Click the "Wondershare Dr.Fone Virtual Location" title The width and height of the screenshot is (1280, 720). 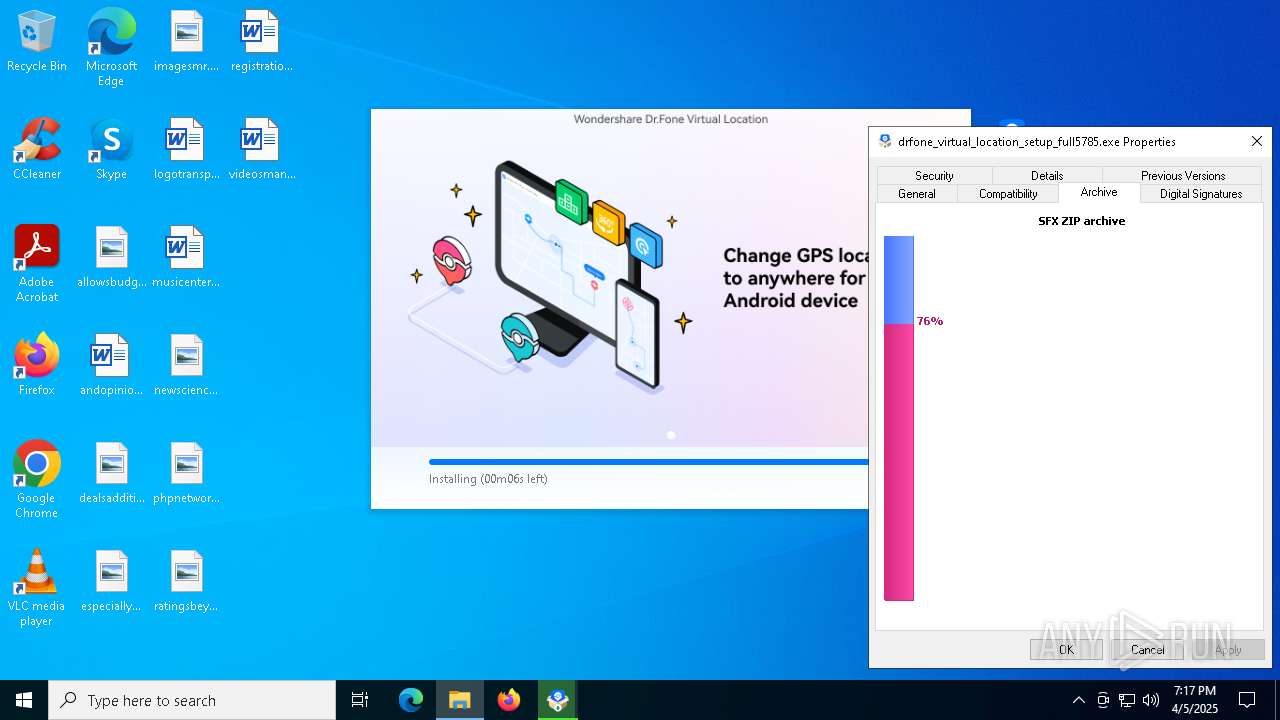click(671, 119)
